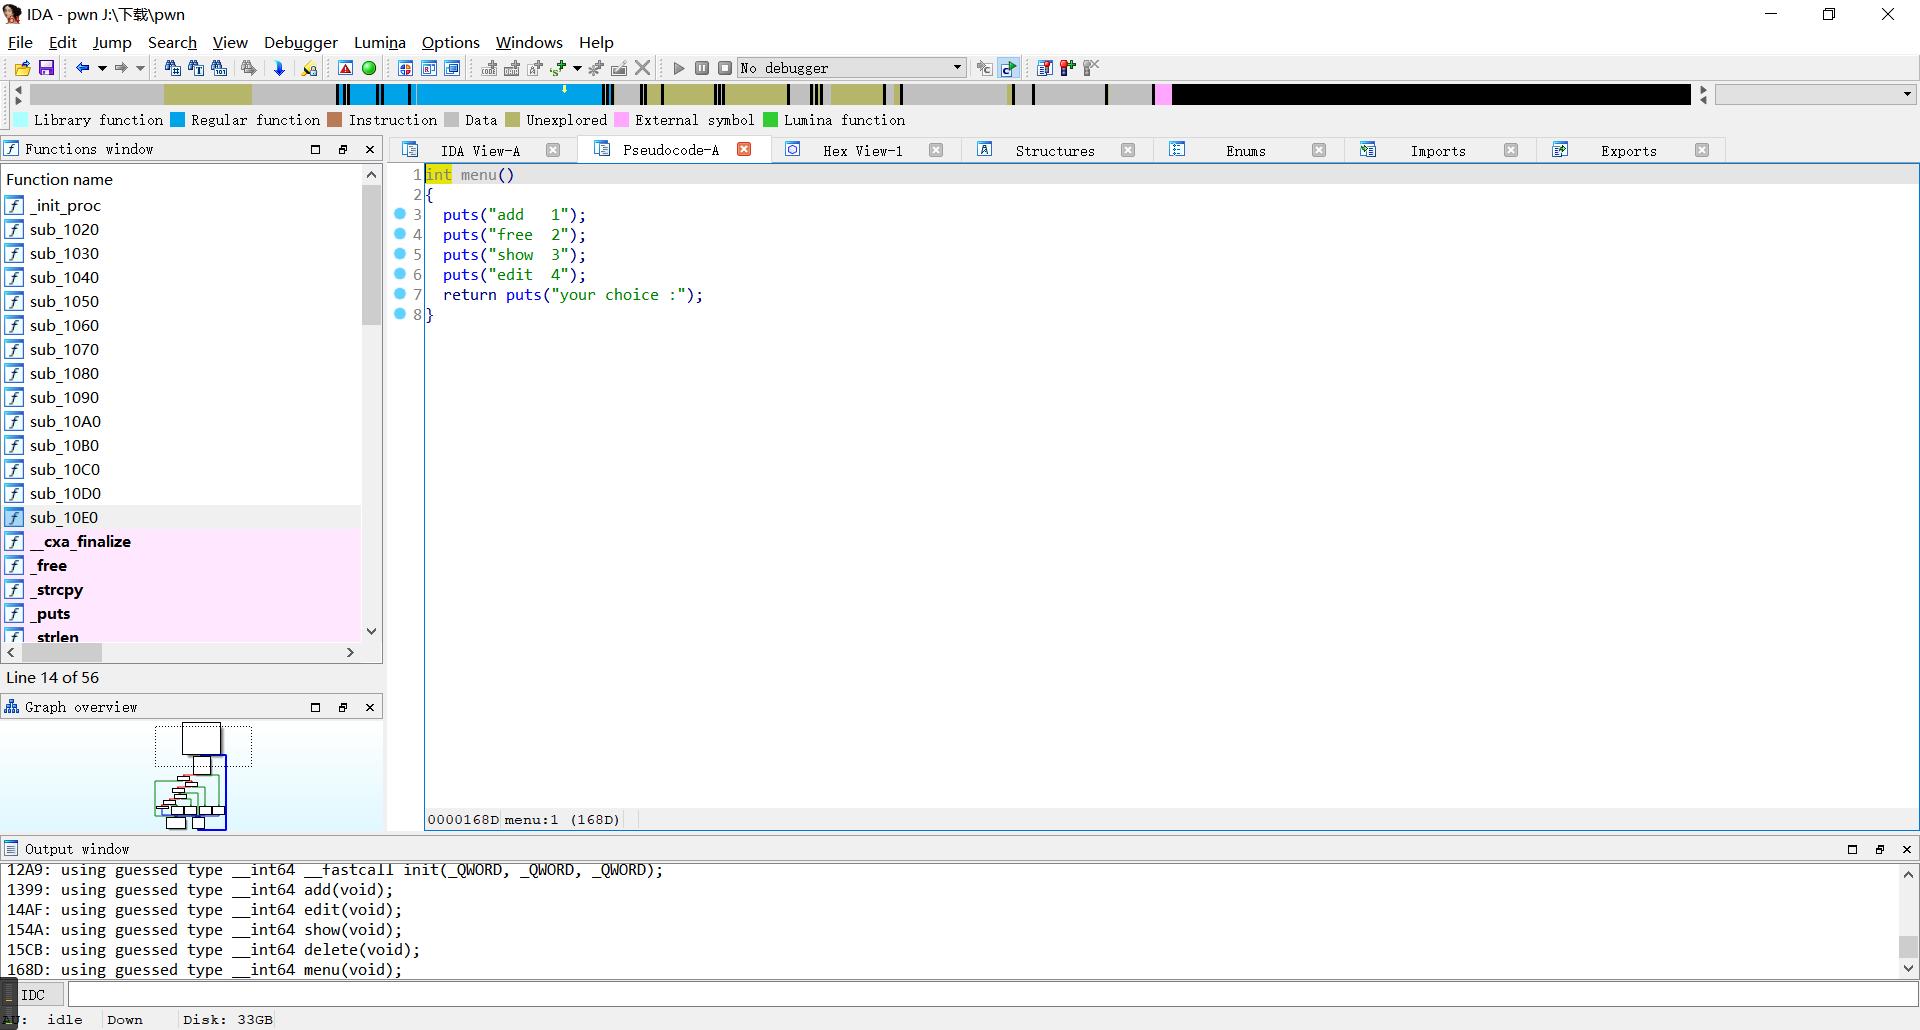The height and width of the screenshot is (1030, 1920).
Task: Toggle breakpoint dot on line 3
Action: pos(400,214)
